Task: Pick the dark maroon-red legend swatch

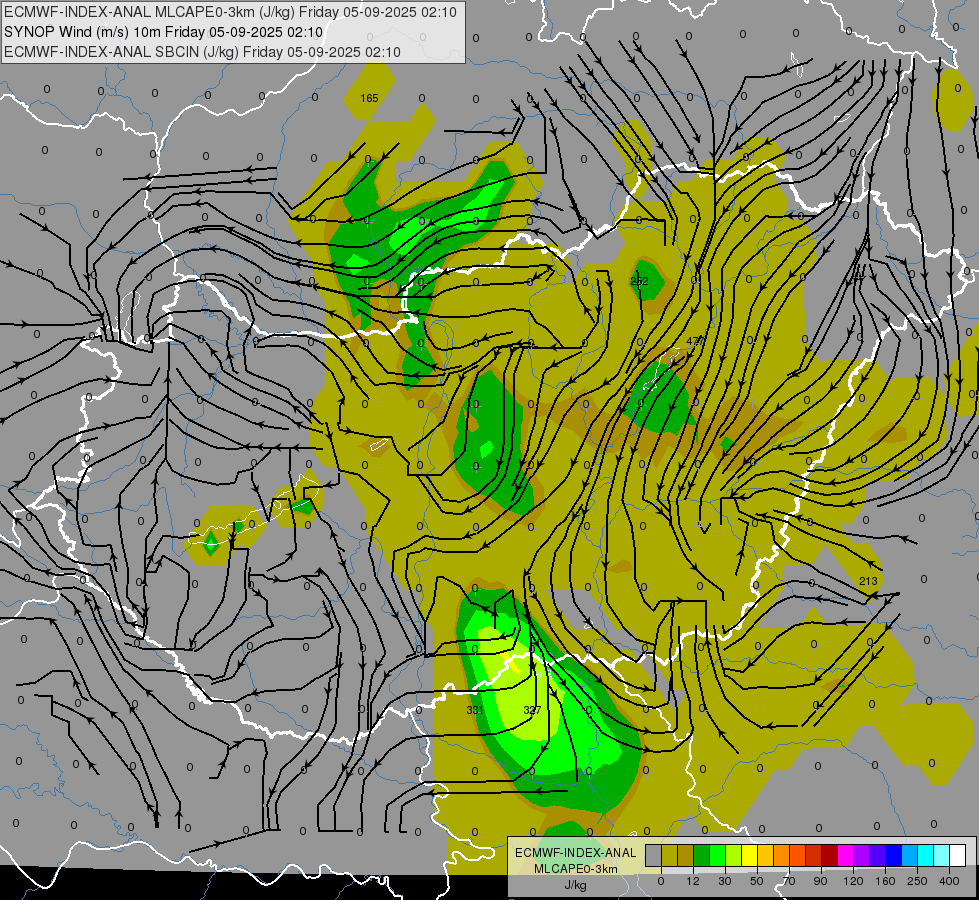Action: [829, 855]
